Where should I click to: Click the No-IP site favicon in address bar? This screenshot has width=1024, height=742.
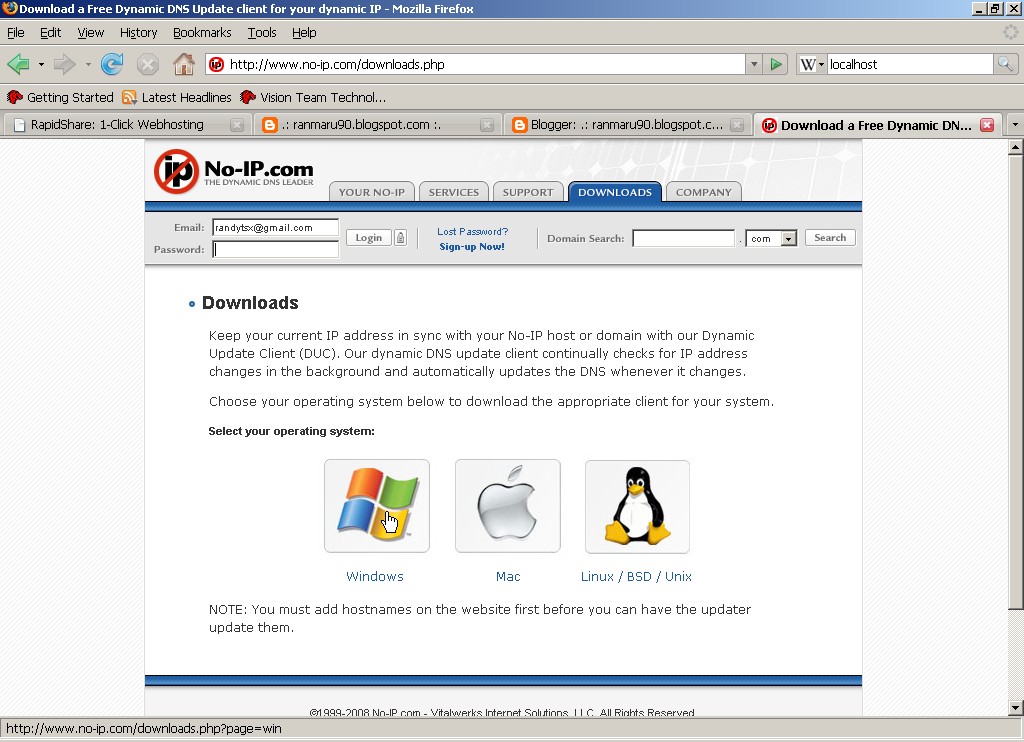coord(216,64)
